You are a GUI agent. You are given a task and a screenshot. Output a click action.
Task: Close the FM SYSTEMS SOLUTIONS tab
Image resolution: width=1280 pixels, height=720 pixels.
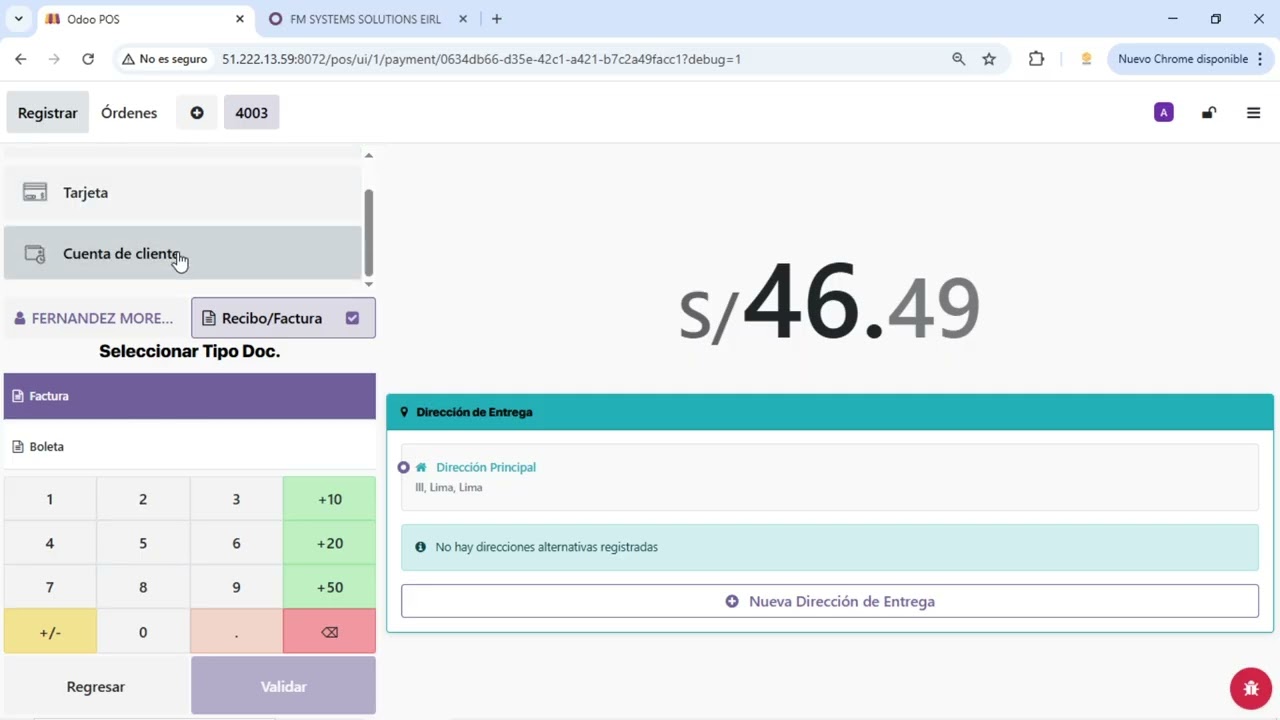463,19
